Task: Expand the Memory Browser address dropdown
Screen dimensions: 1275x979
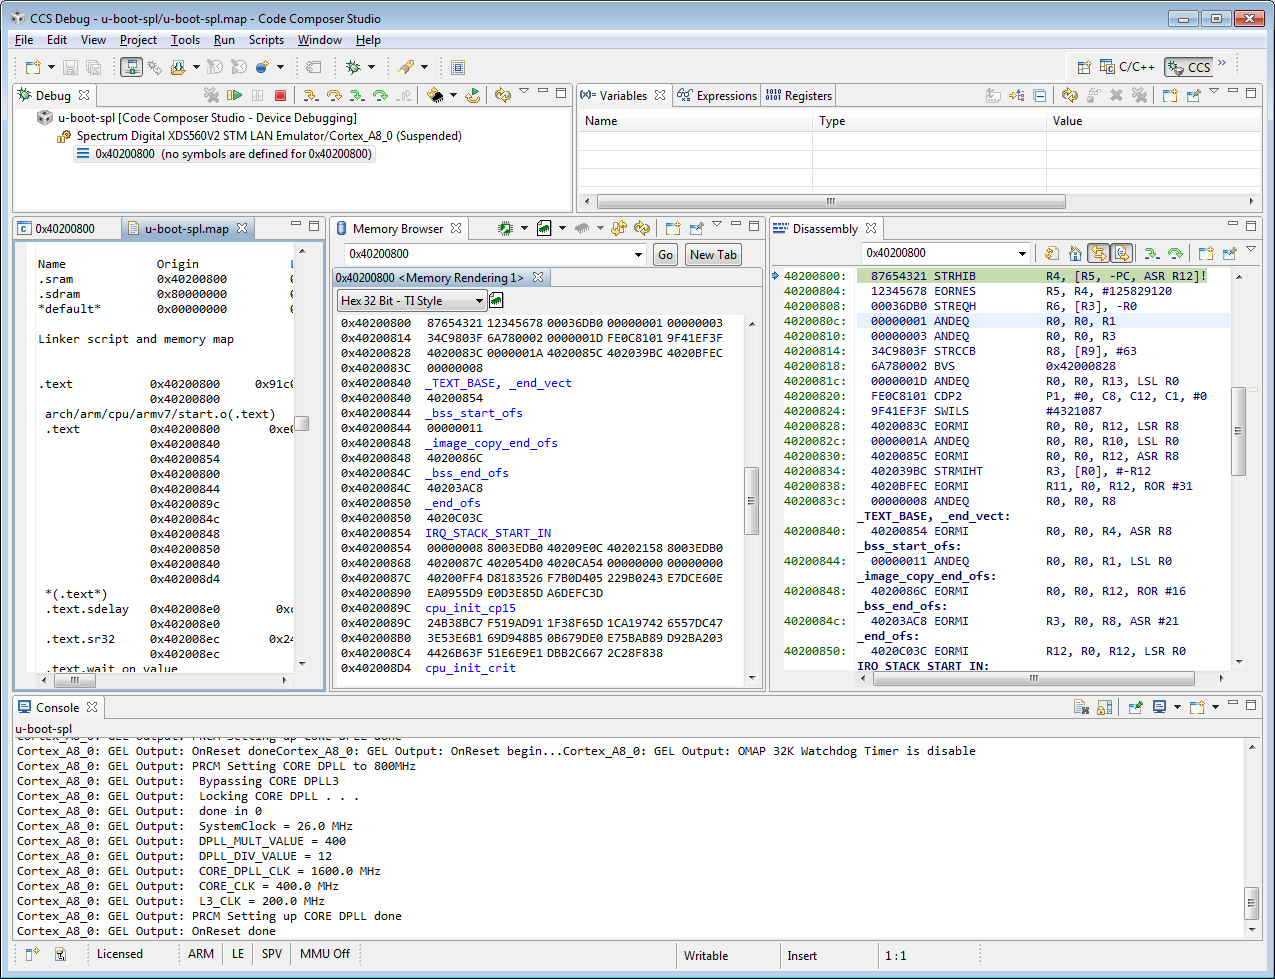Action: click(638, 255)
